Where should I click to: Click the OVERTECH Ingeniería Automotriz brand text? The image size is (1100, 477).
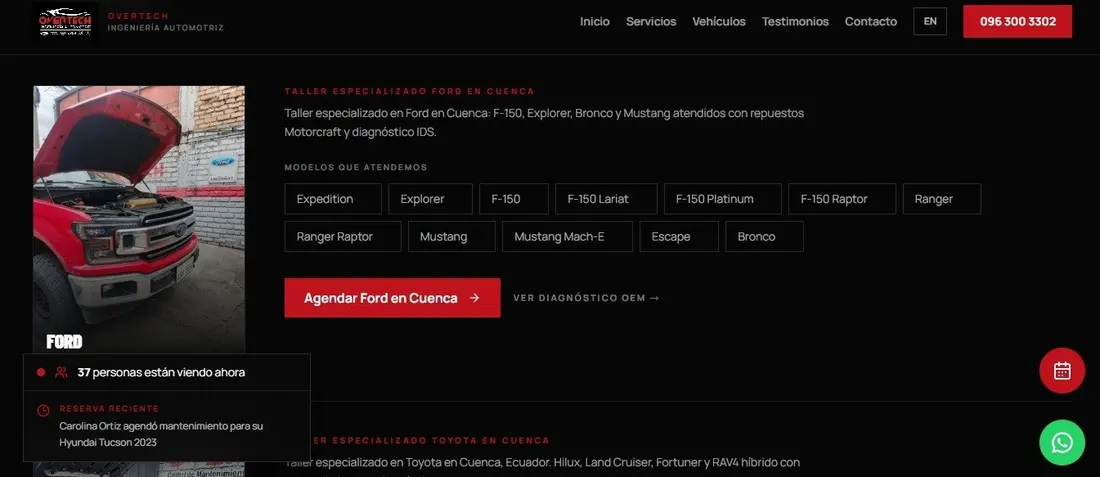(166, 22)
